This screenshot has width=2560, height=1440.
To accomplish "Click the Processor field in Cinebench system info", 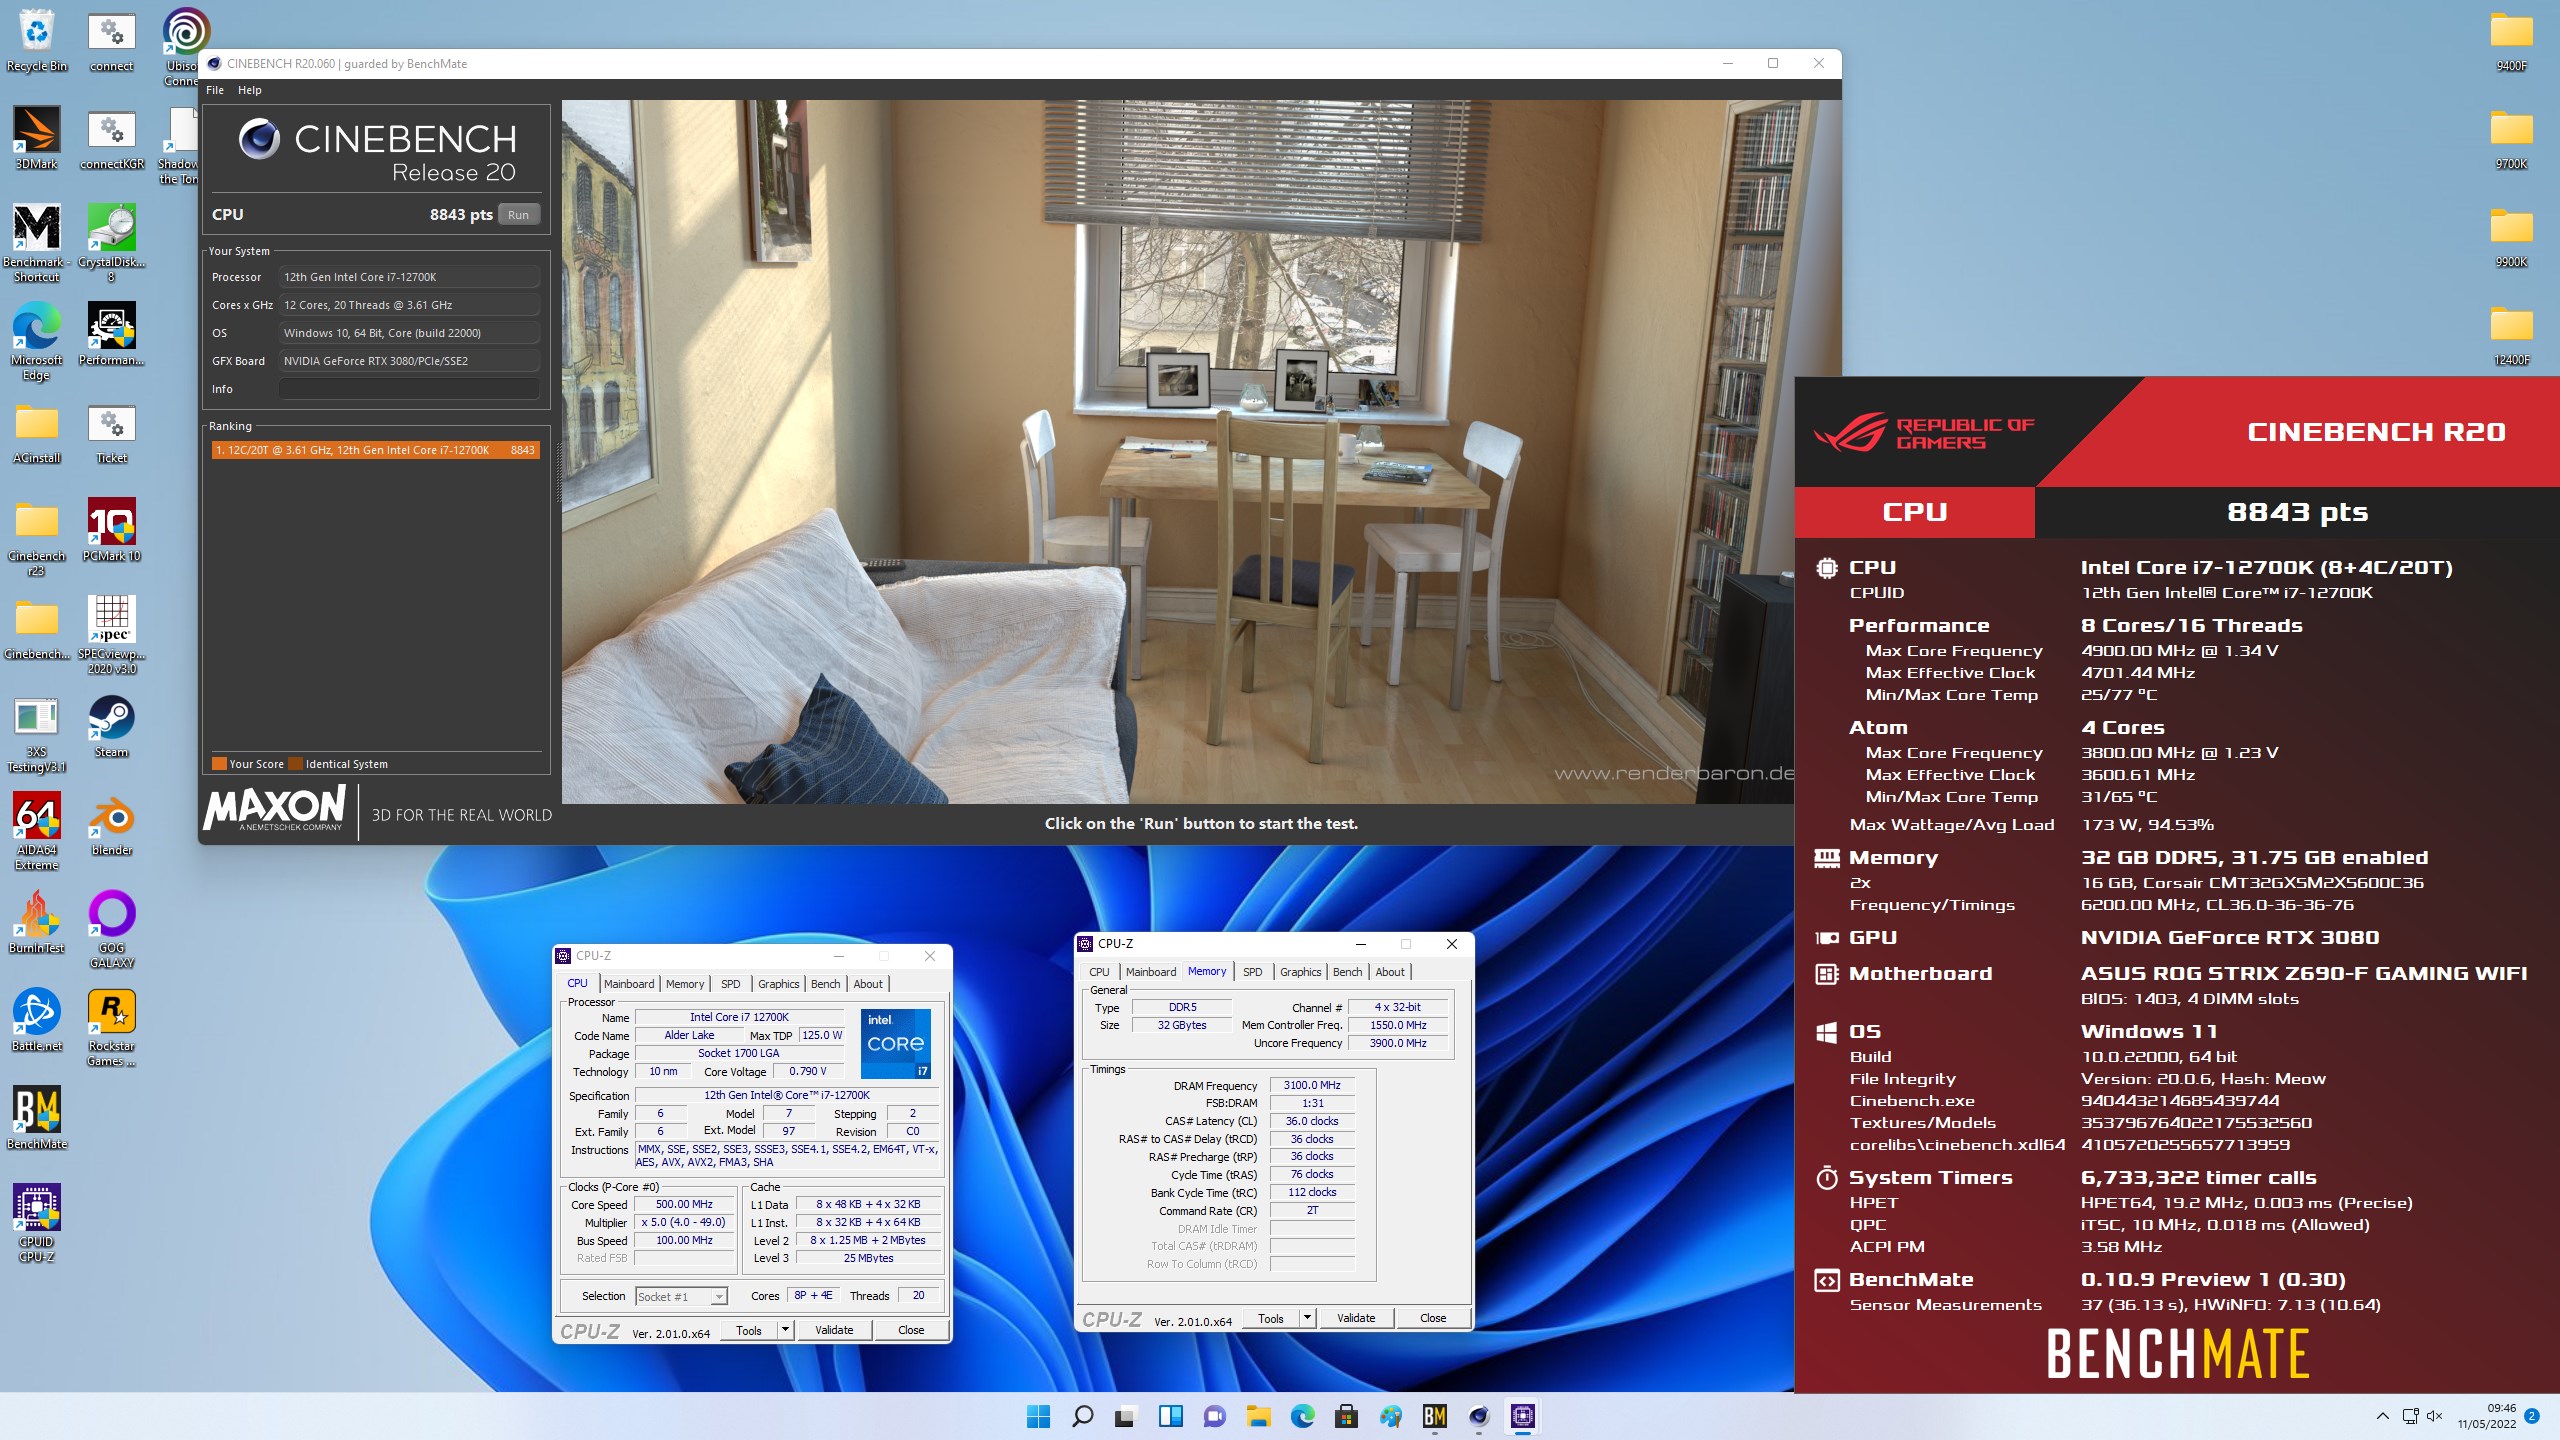I will 409,277.
